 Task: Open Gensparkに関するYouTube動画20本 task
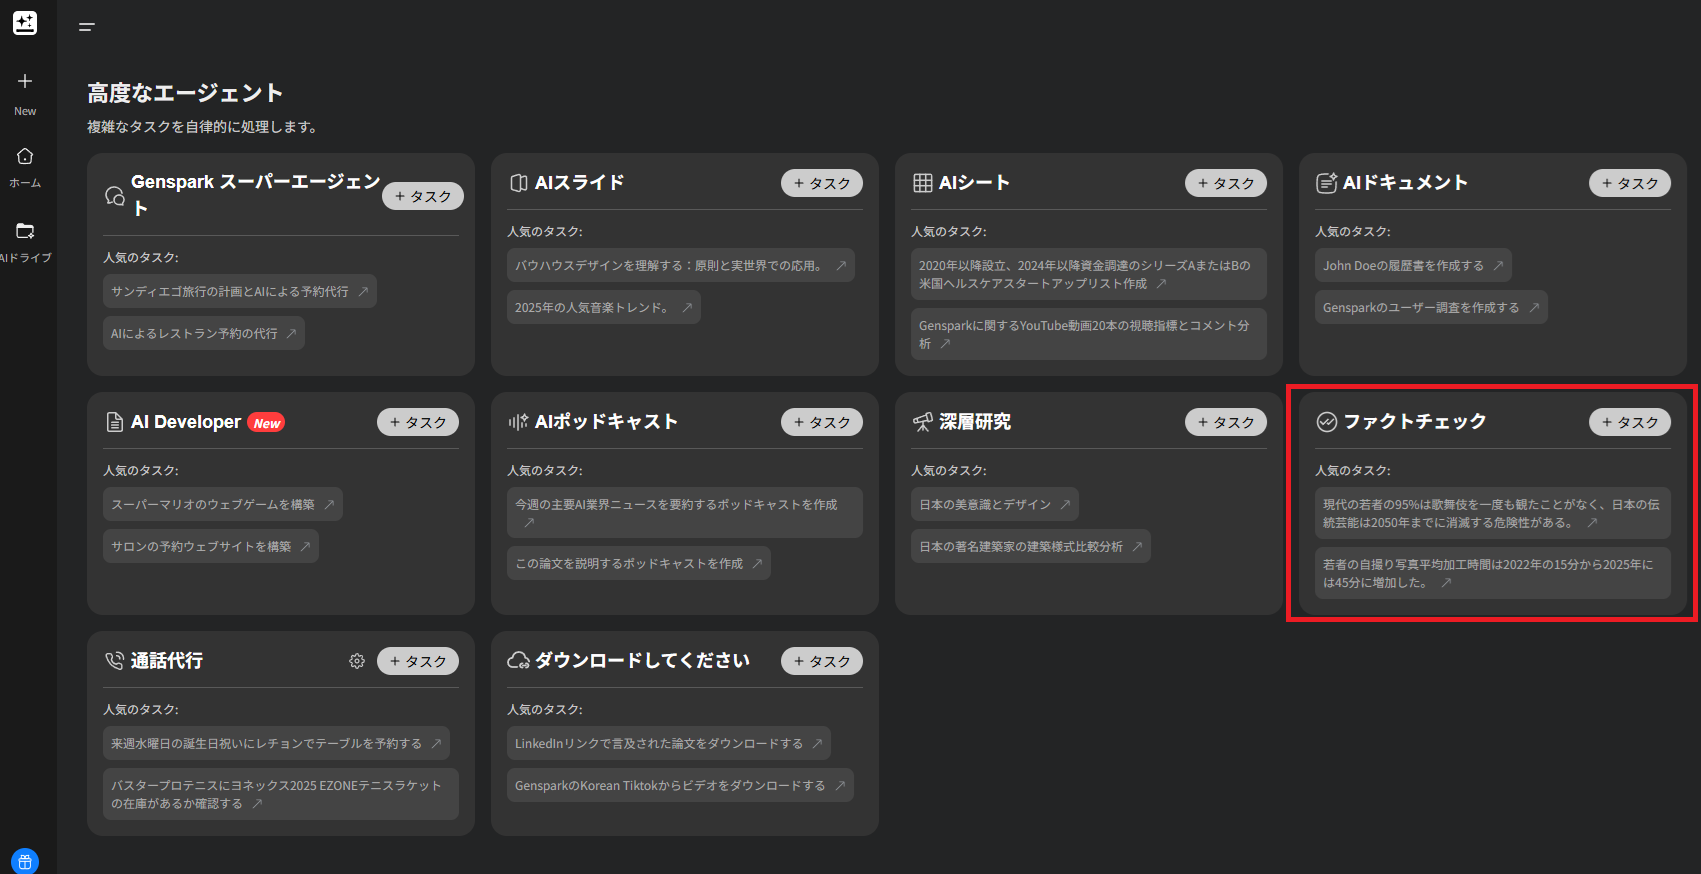pyautogui.click(x=1089, y=334)
